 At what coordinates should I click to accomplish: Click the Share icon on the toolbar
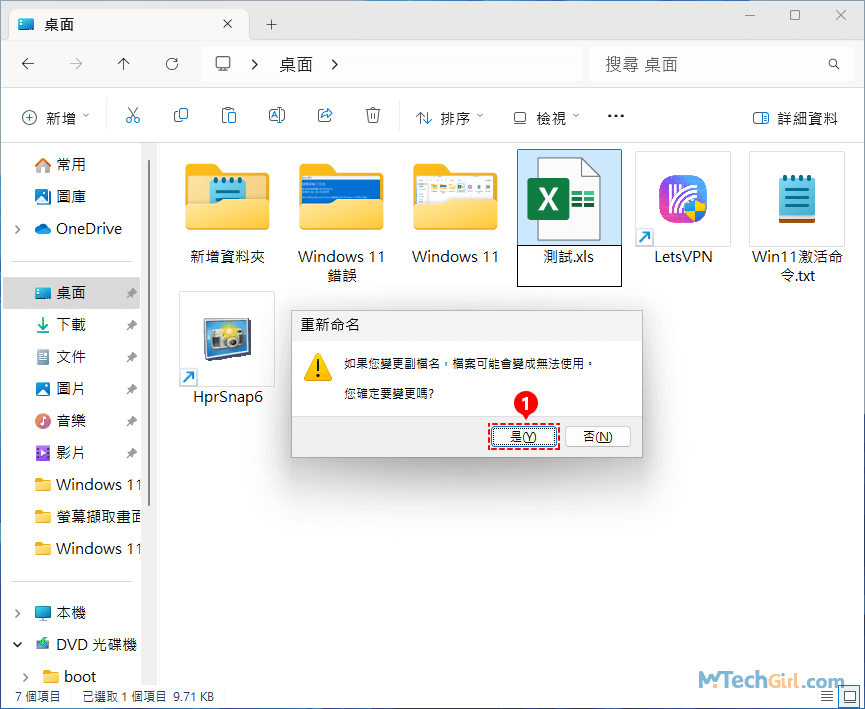point(325,115)
